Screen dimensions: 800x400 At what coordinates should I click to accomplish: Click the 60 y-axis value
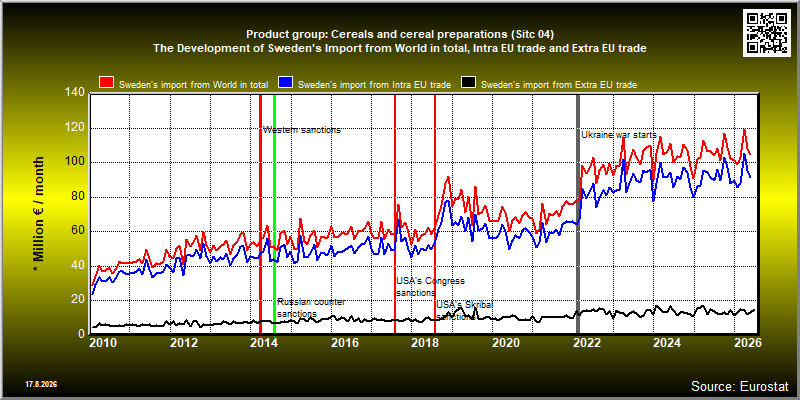tap(78, 232)
